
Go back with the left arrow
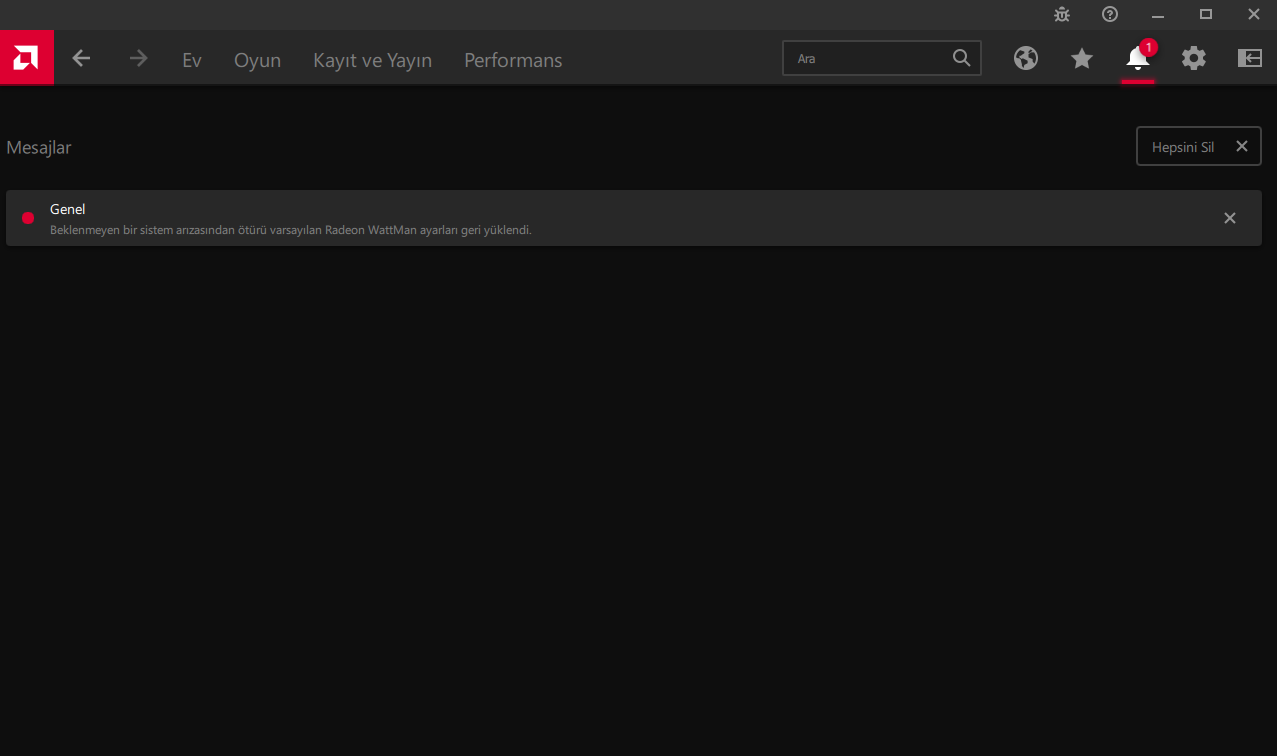(x=81, y=59)
